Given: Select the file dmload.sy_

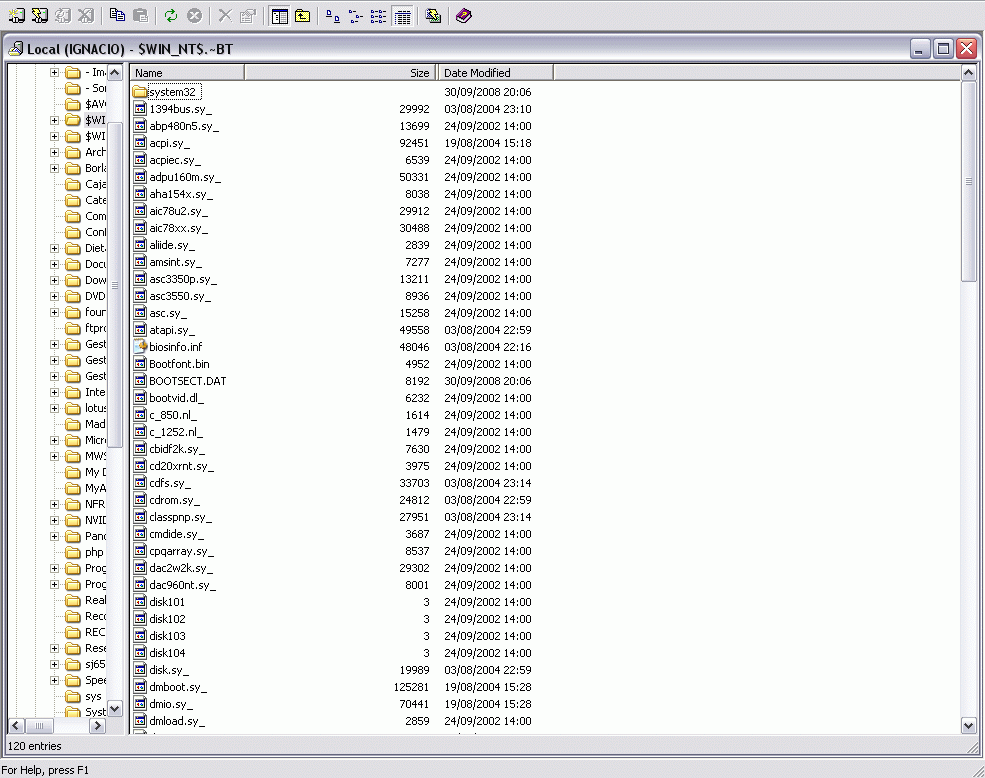Looking at the screenshot, I should coord(177,721).
